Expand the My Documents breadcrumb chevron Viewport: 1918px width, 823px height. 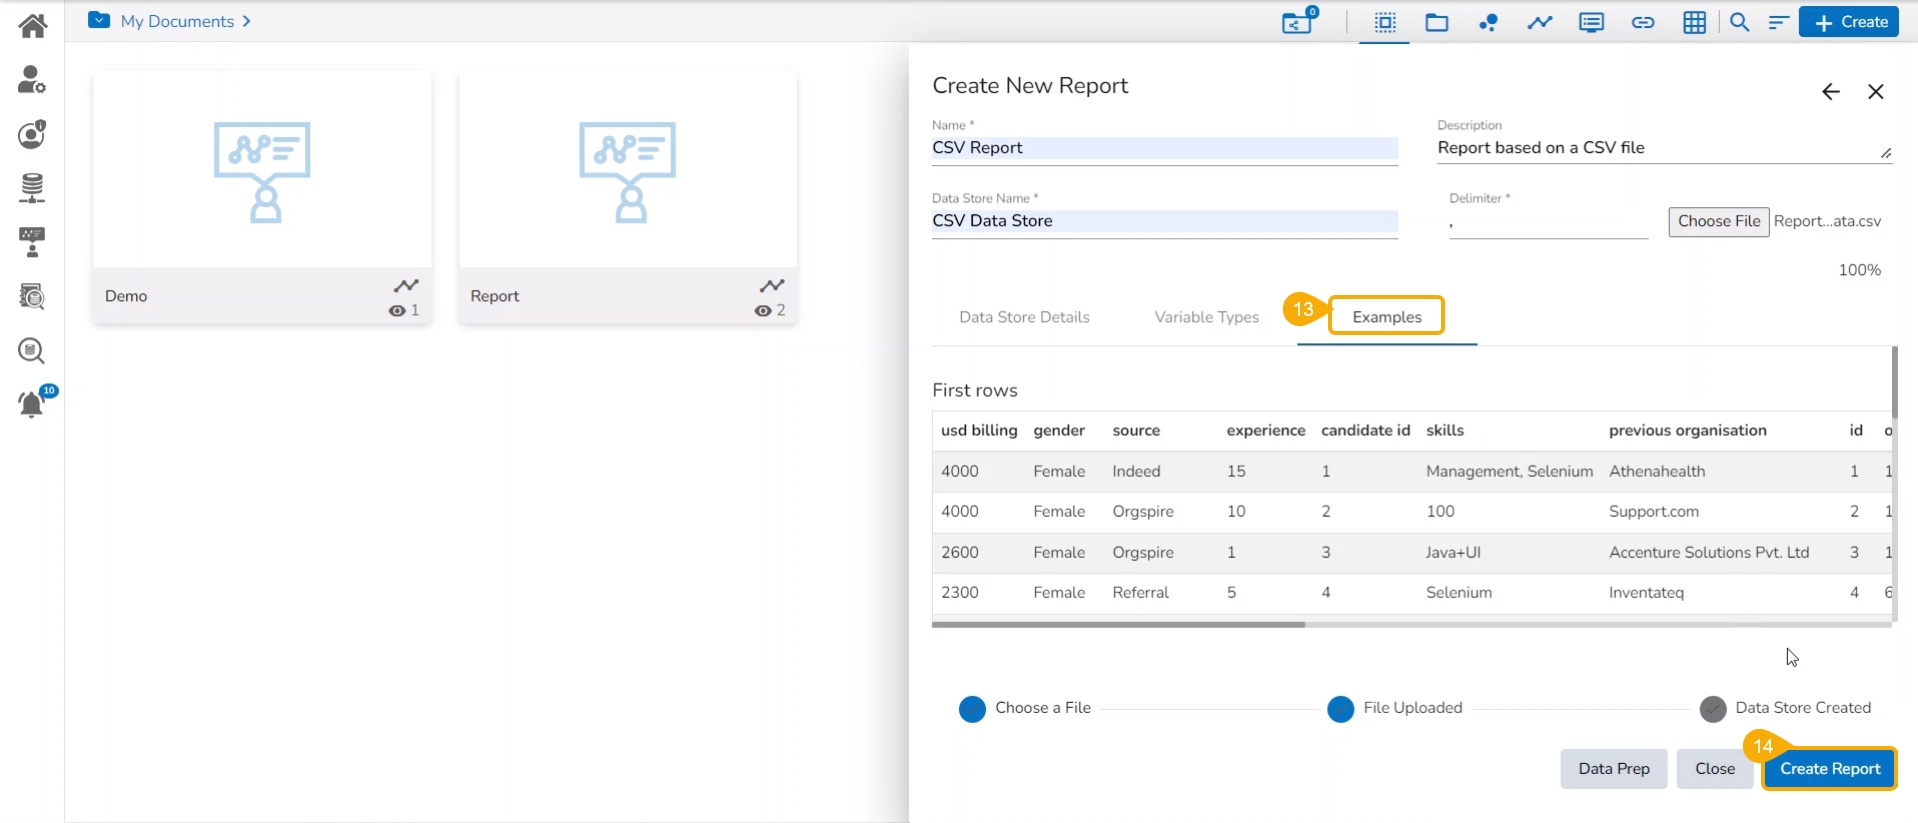[246, 21]
